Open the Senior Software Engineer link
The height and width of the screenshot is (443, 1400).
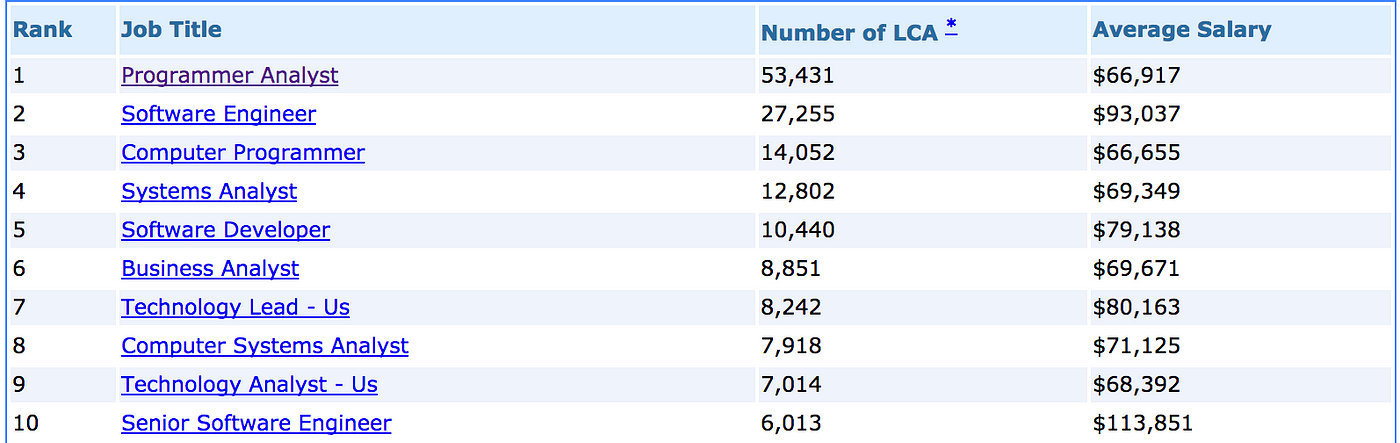coord(257,424)
